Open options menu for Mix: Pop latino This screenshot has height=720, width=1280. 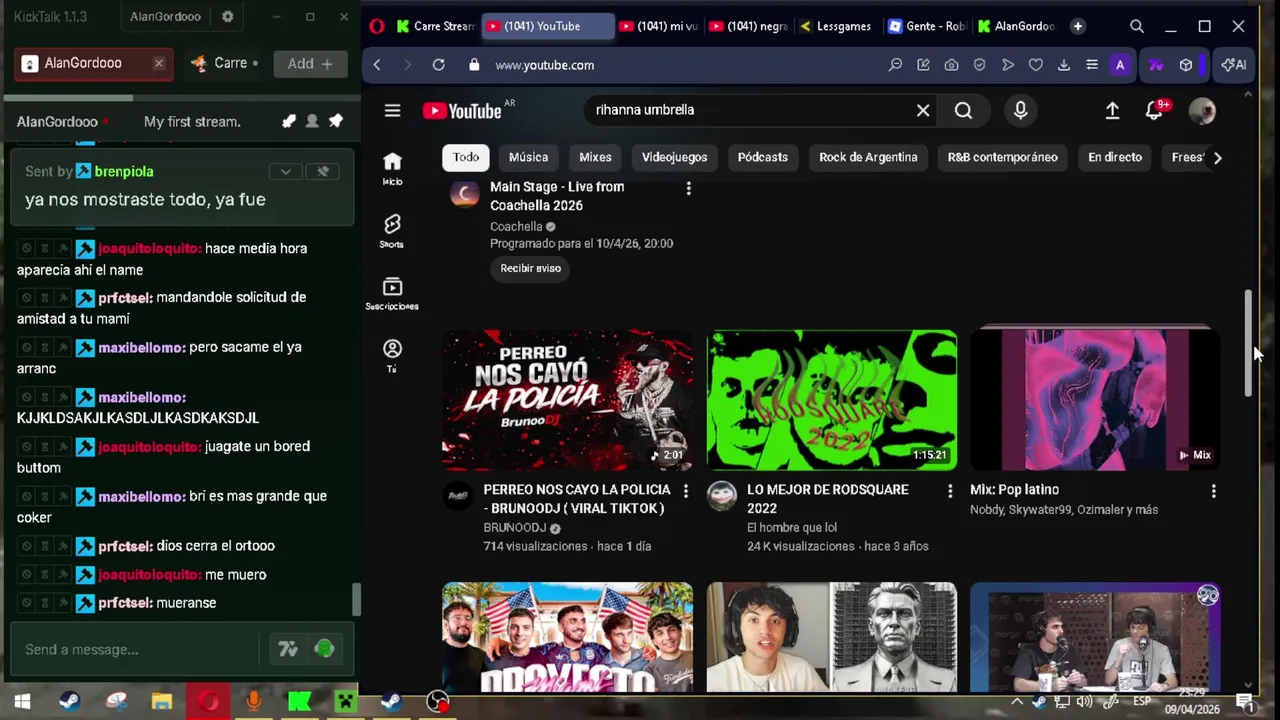[x=1213, y=491]
